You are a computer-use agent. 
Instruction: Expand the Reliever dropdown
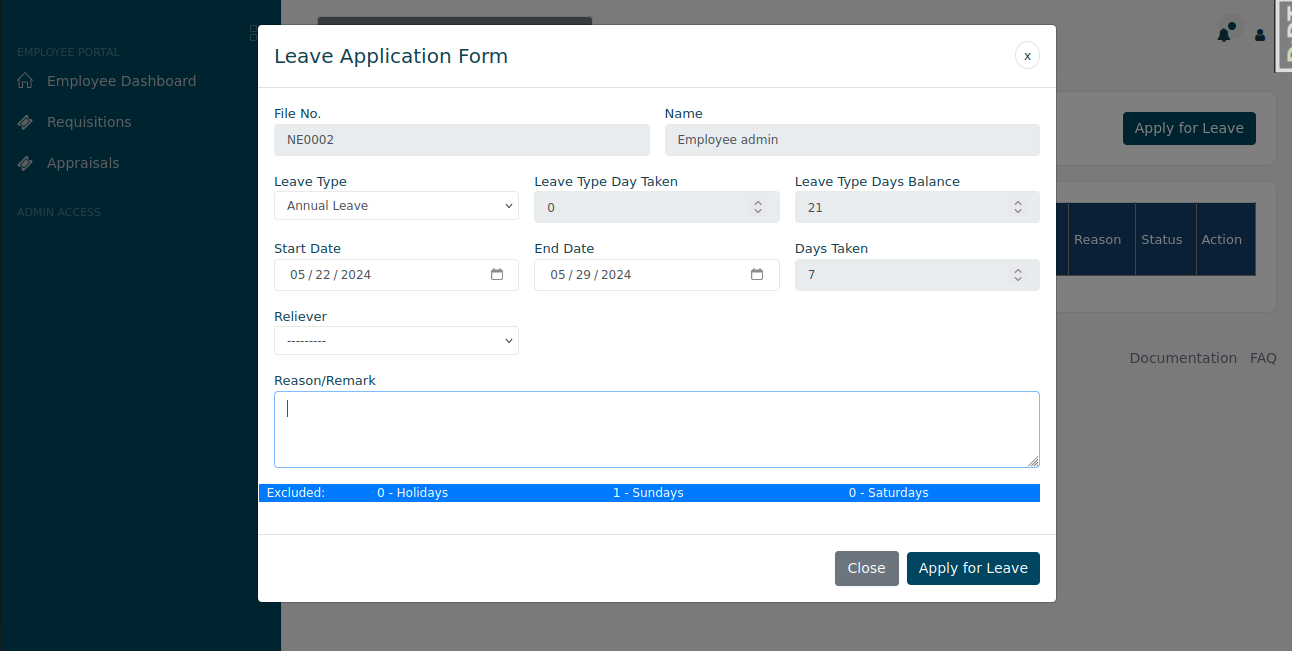pyautogui.click(x=396, y=341)
